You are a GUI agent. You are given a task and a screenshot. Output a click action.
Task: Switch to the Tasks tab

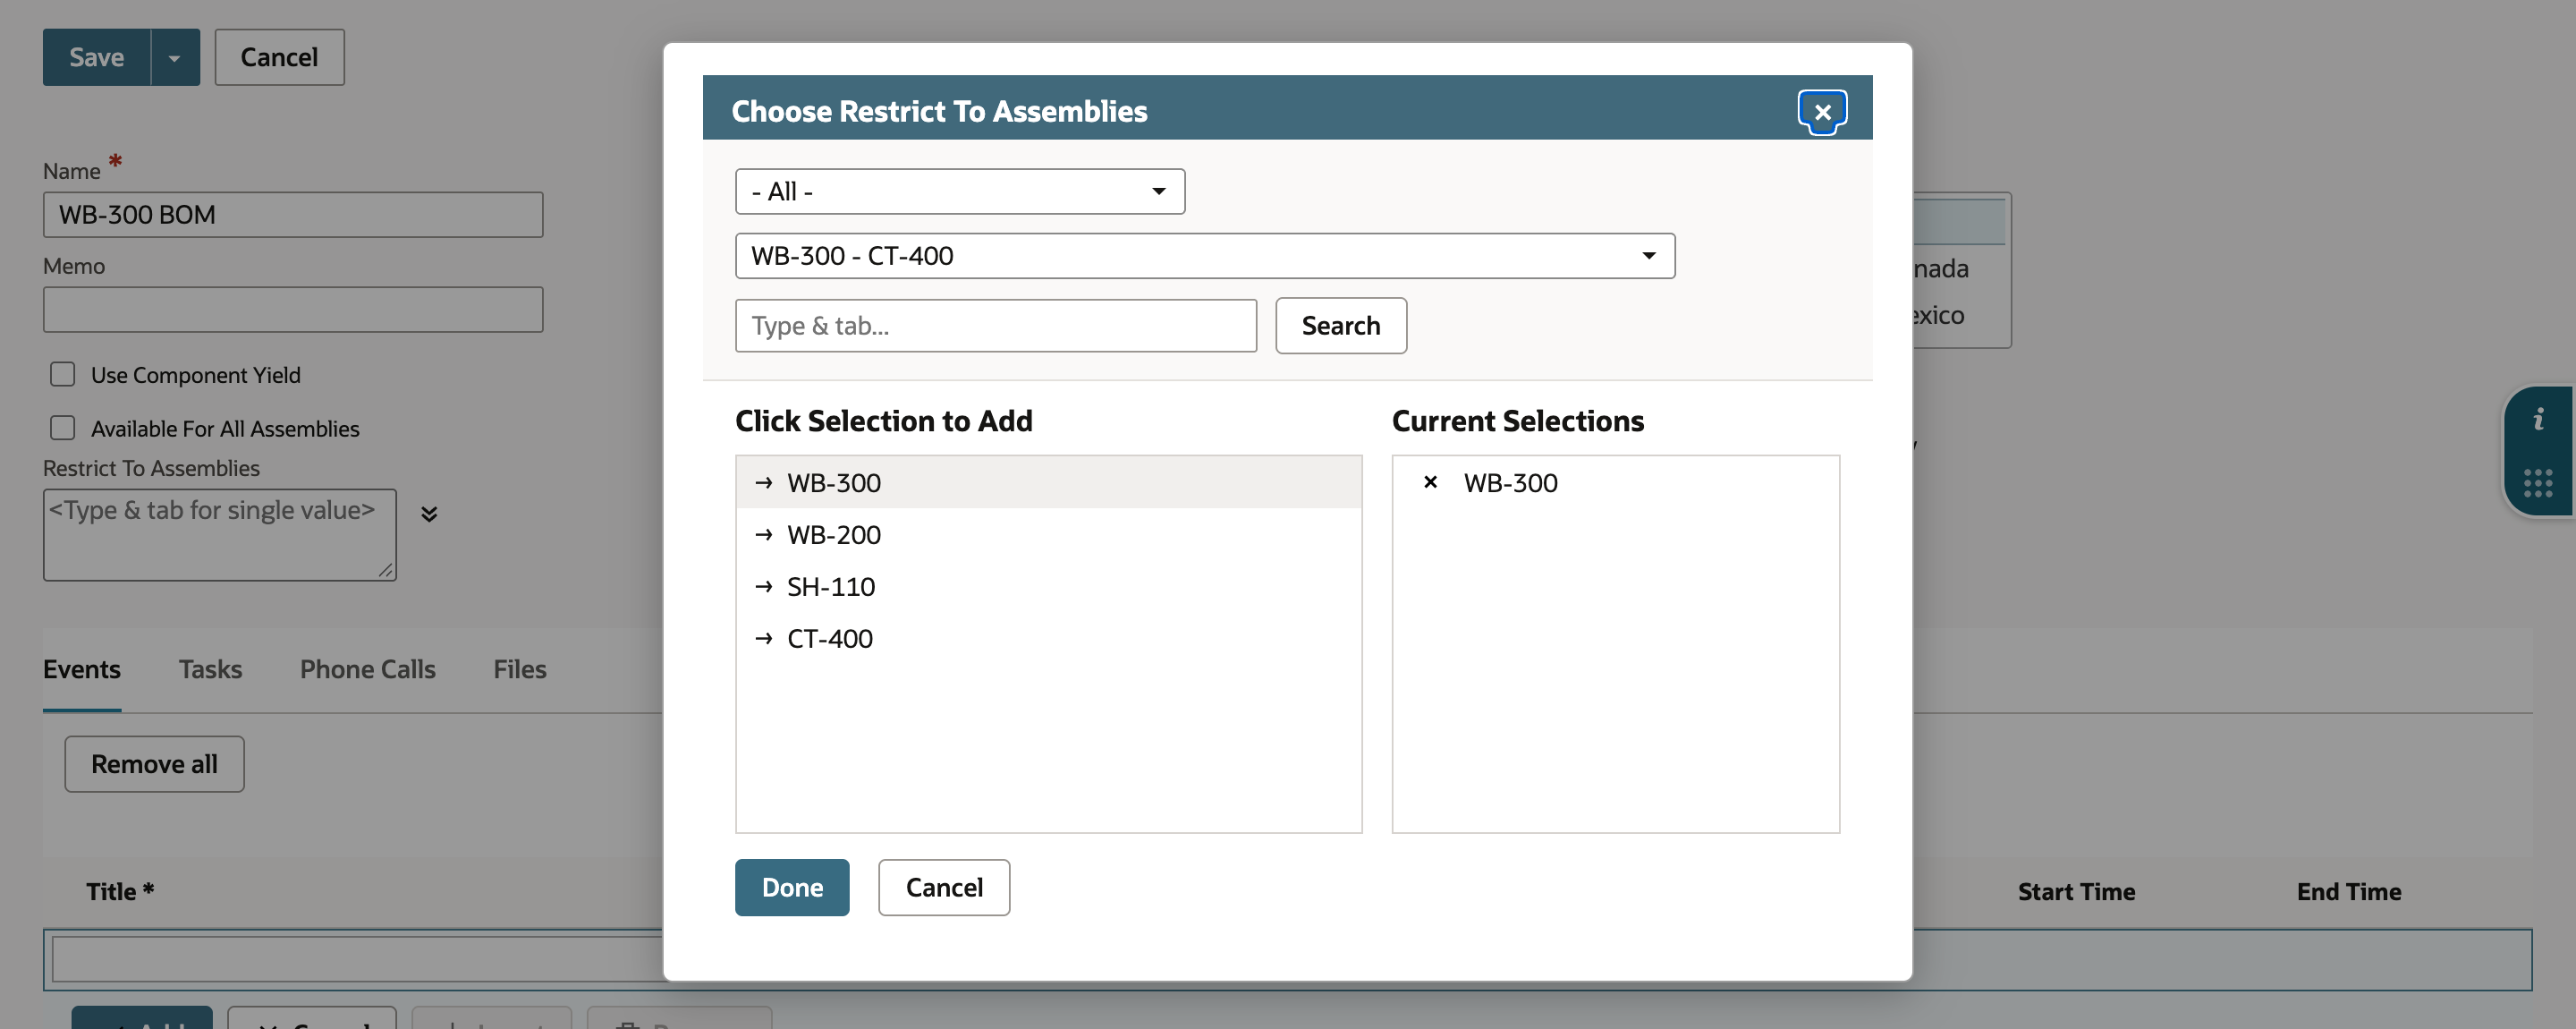pyautogui.click(x=210, y=669)
